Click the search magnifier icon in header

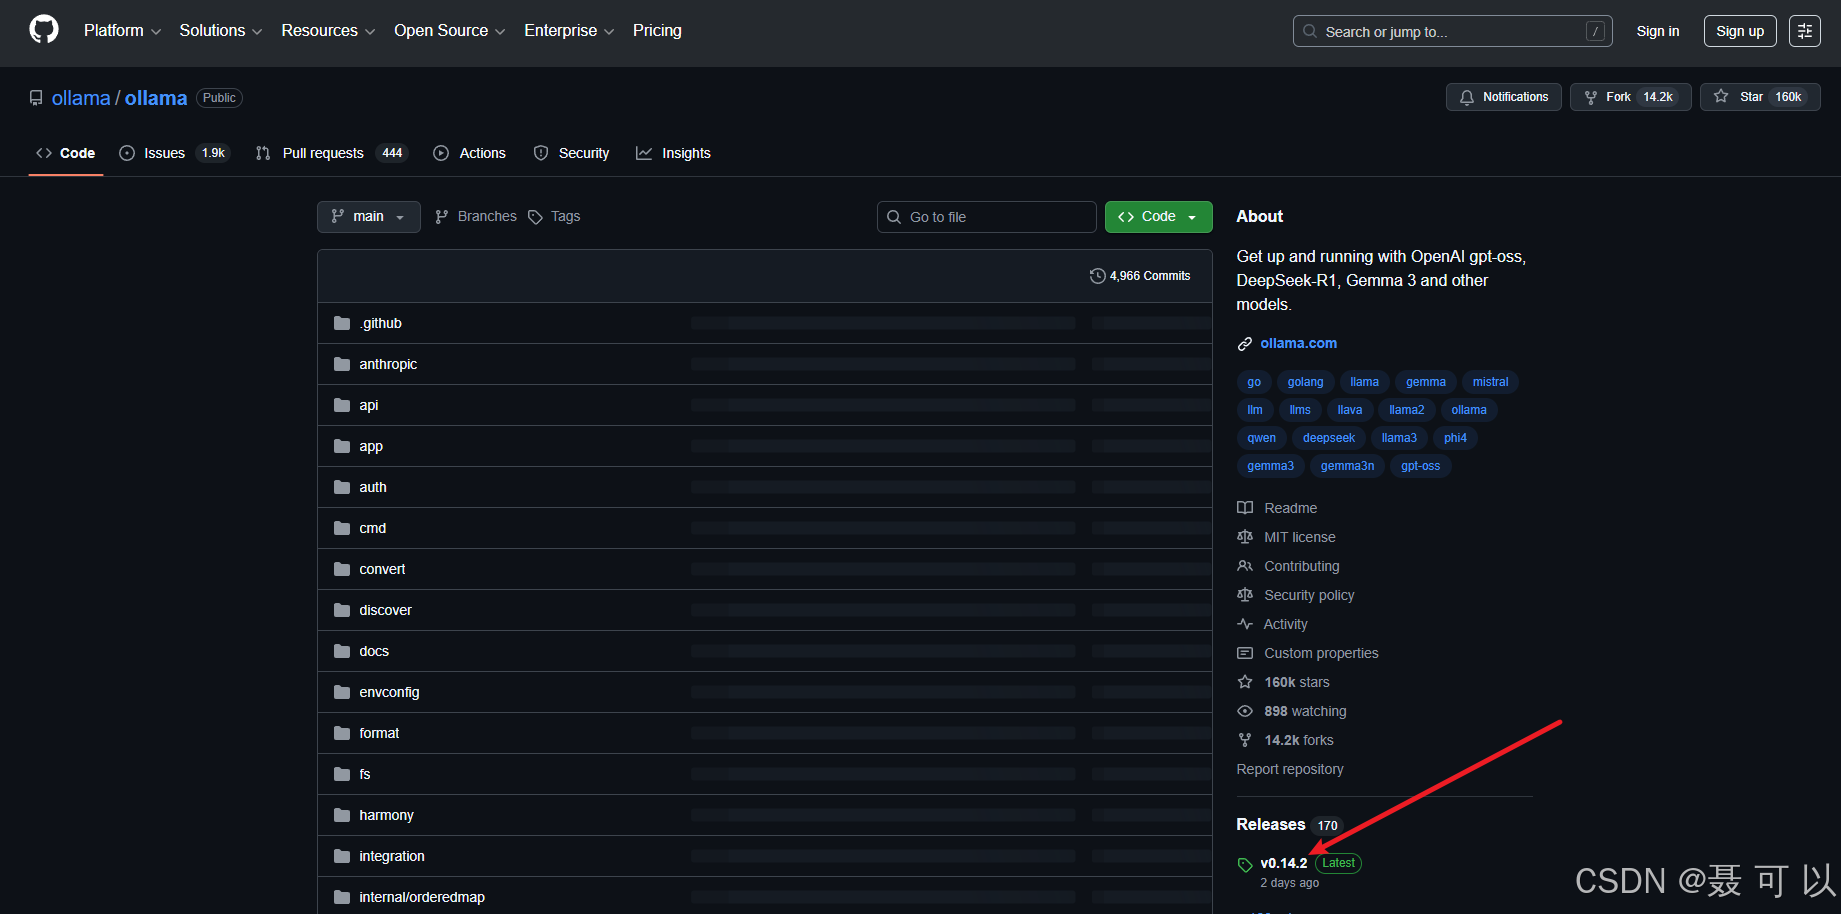click(1310, 31)
